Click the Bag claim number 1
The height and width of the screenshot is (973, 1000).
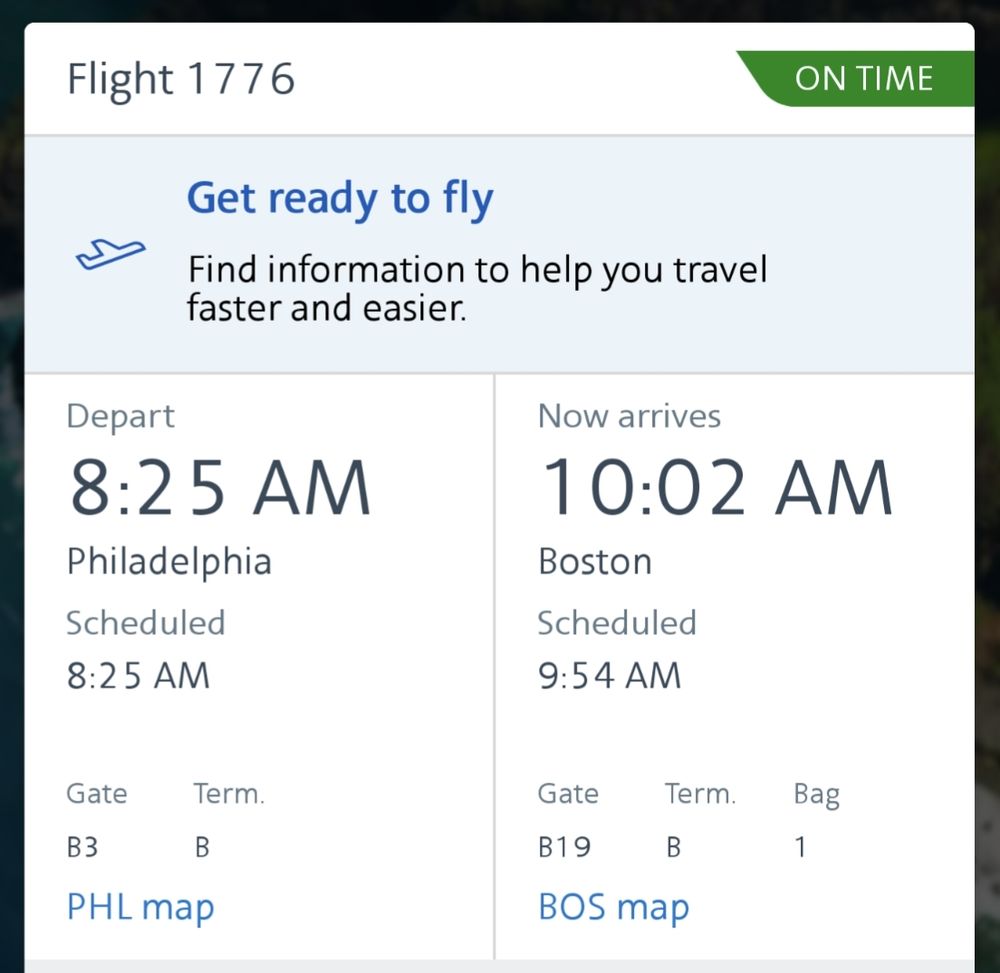[x=800, y=848]
